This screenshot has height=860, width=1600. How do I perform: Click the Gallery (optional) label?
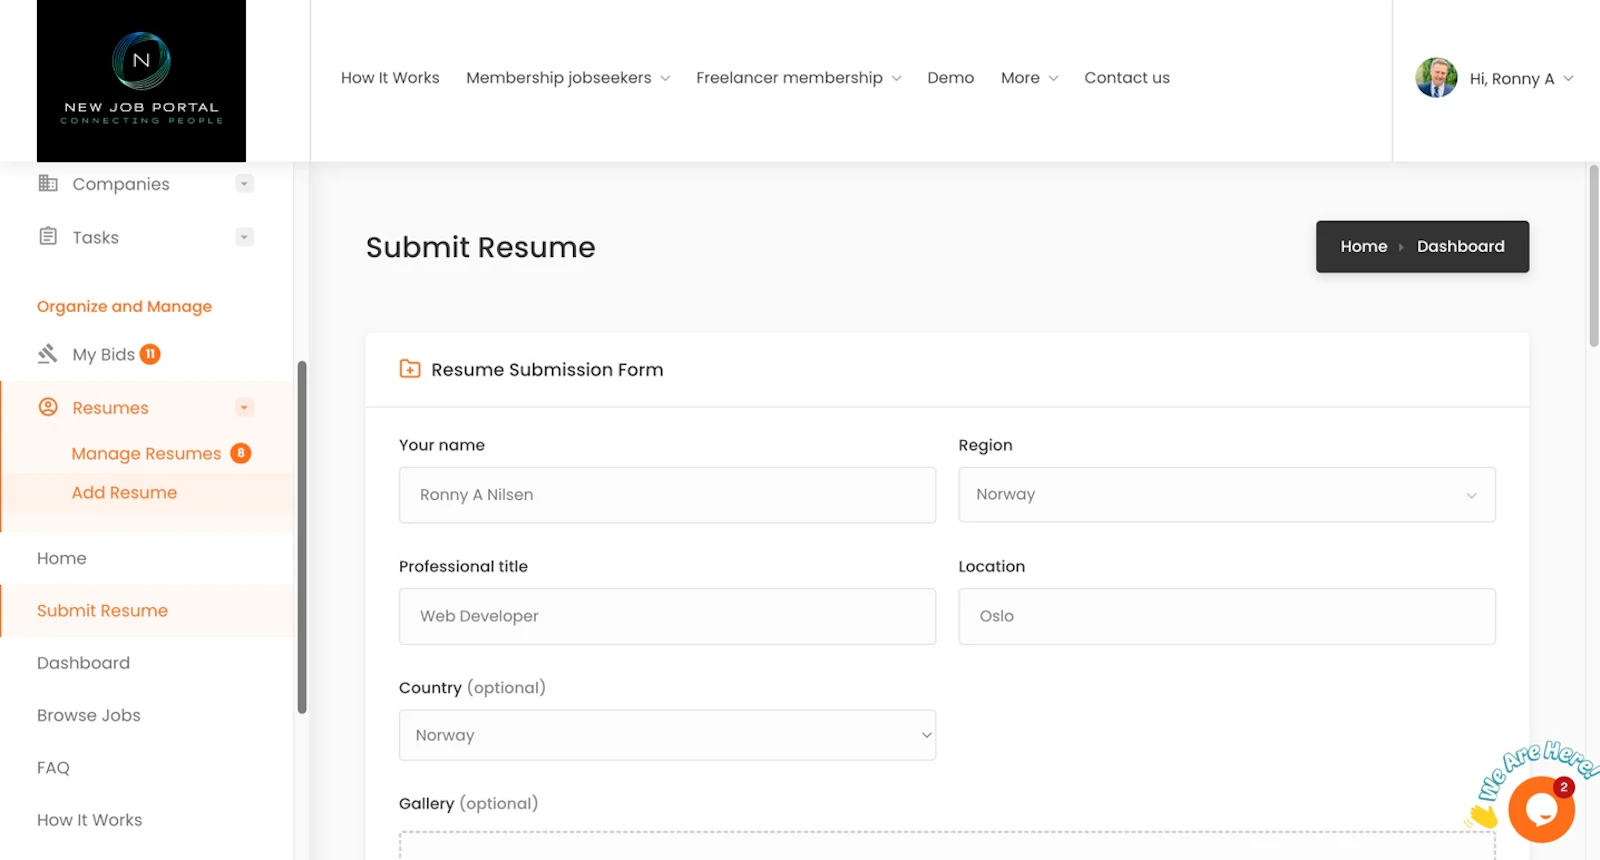coord(468,803)
